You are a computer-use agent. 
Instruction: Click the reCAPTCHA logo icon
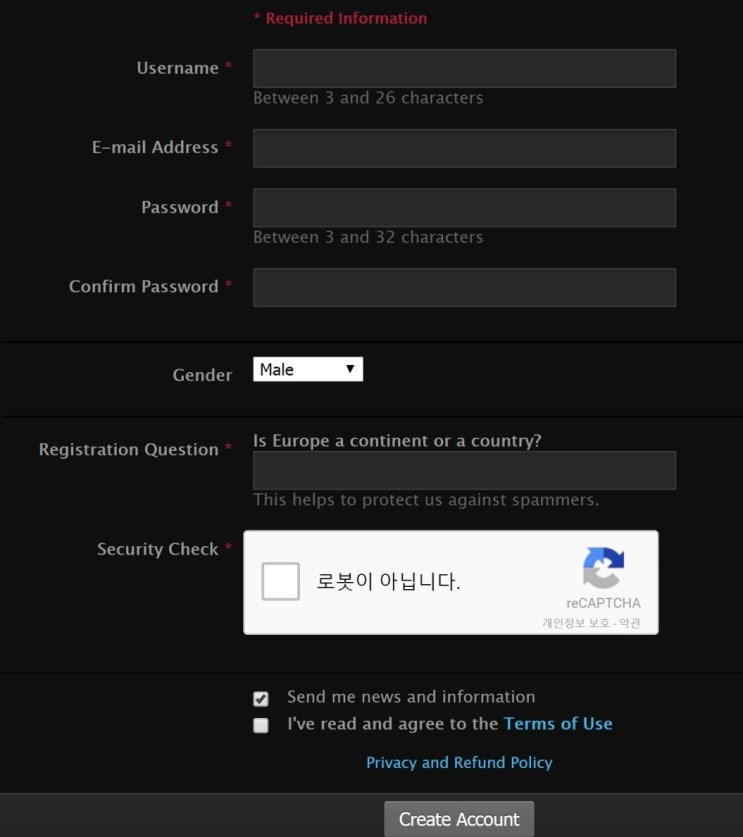coord(603,567)
